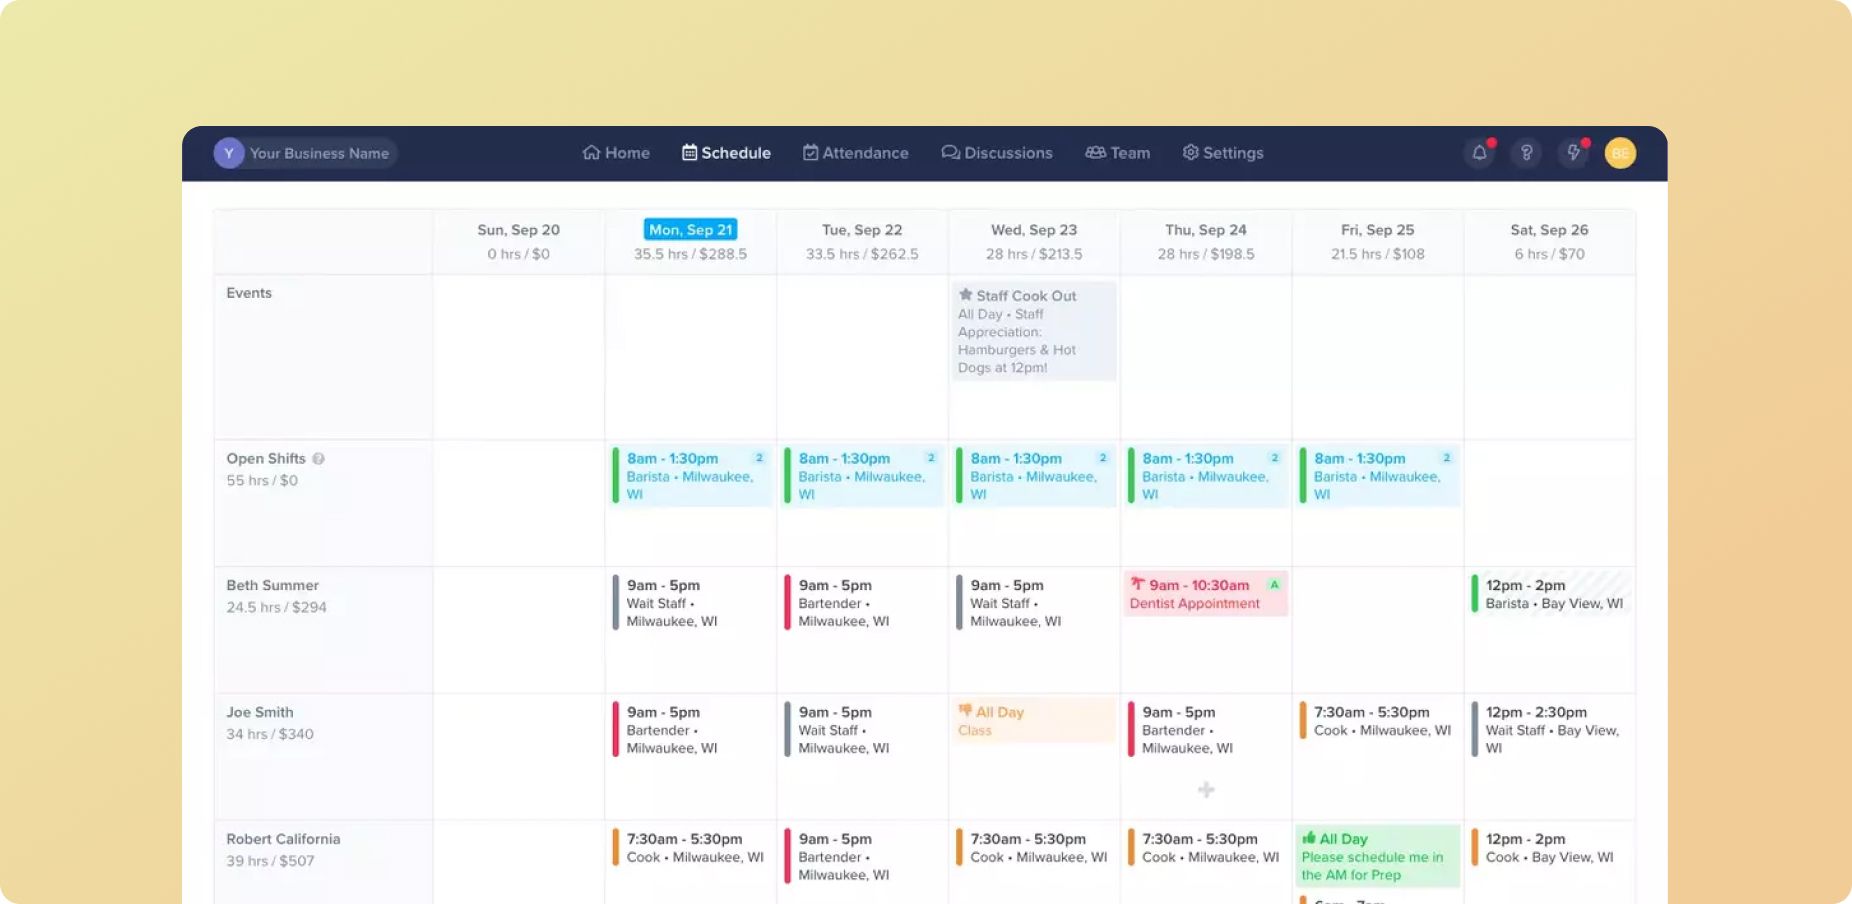Screen dimensions: 1852x904
Task: Open Joe Smith's All Day Class entry
Action: [x=1034, y=721]
